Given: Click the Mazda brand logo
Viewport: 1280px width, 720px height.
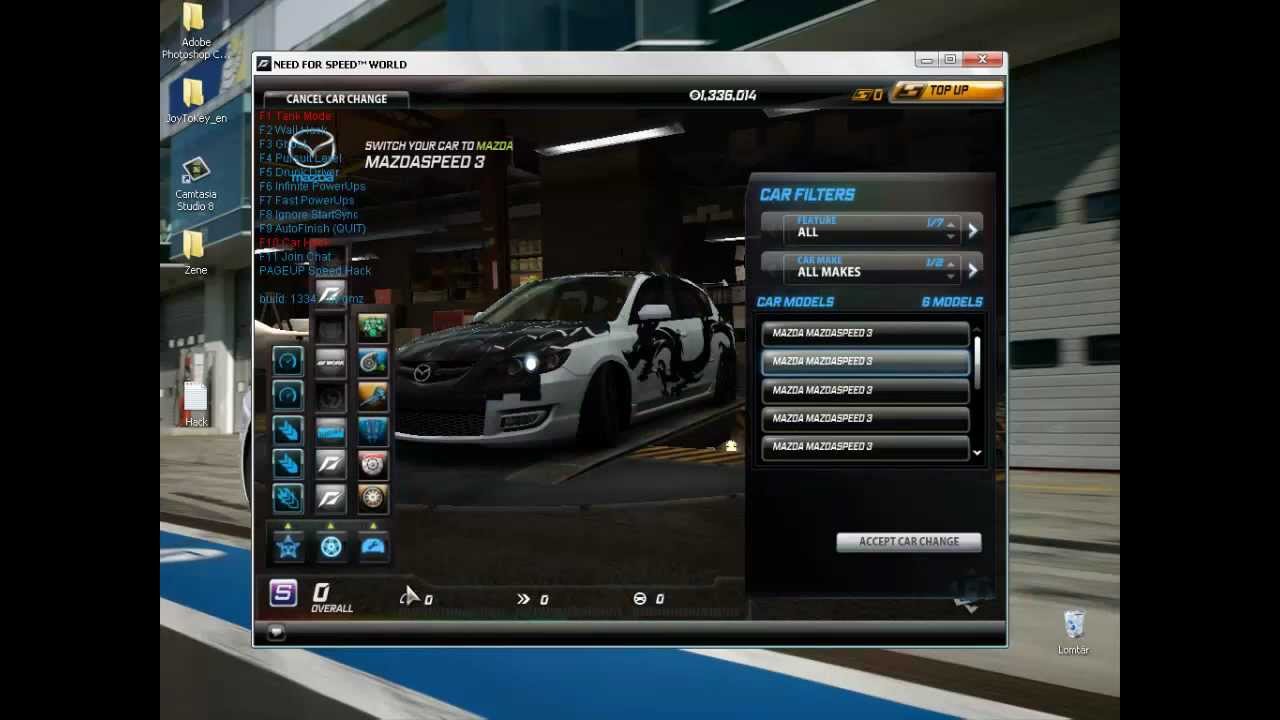Looking at the screenshot, I should click(312, 154).
